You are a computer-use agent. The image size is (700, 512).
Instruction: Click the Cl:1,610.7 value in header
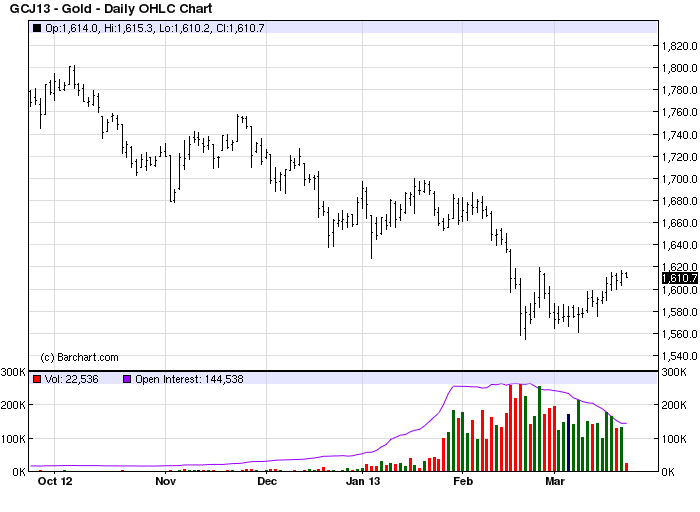pos(240,28)
